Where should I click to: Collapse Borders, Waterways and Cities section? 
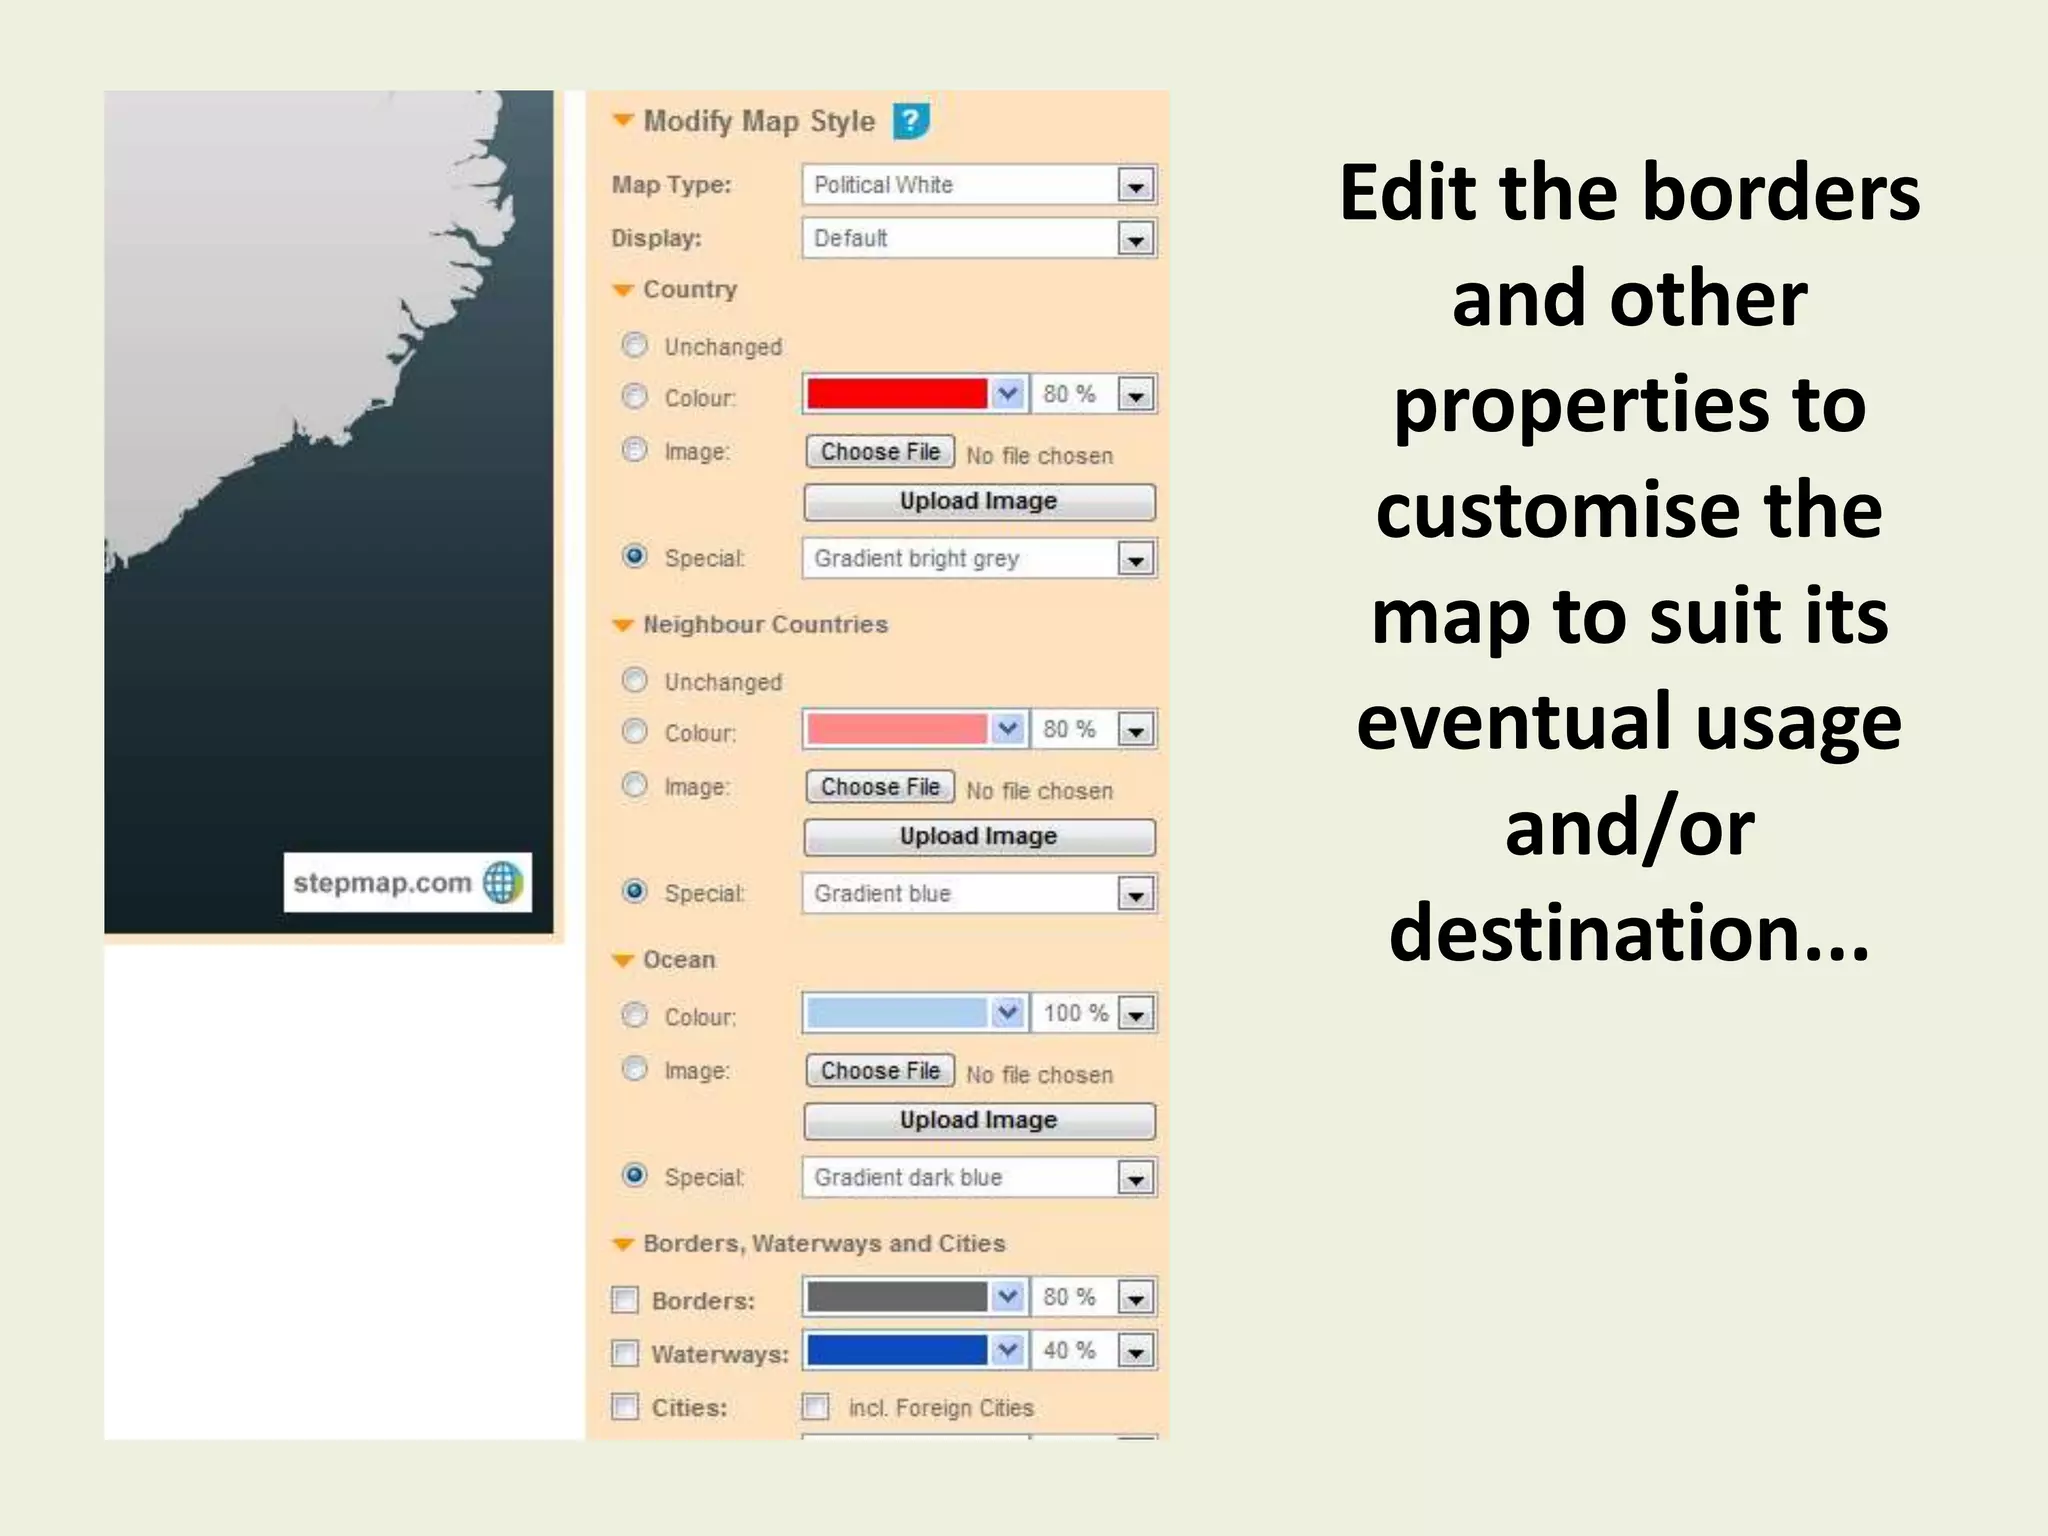[623, 1244]
